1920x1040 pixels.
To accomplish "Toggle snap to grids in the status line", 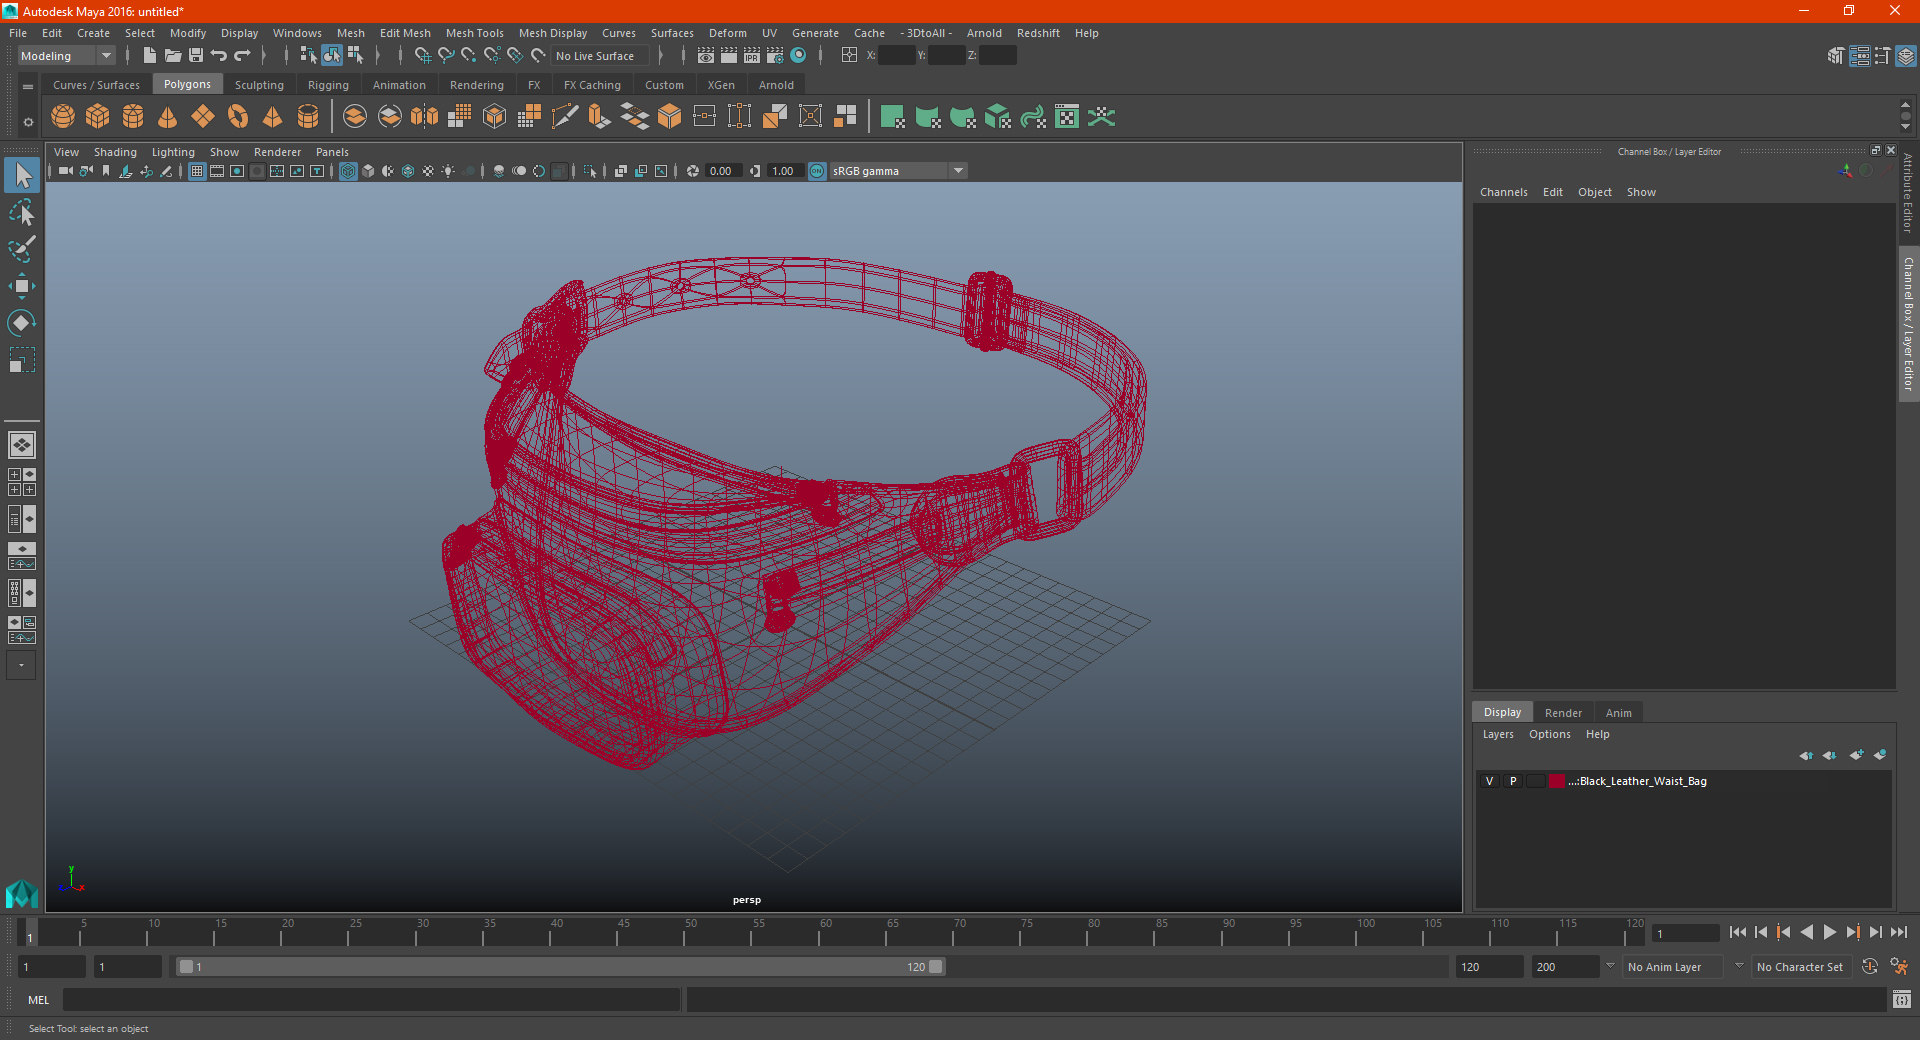I will (x=423, y=56).
